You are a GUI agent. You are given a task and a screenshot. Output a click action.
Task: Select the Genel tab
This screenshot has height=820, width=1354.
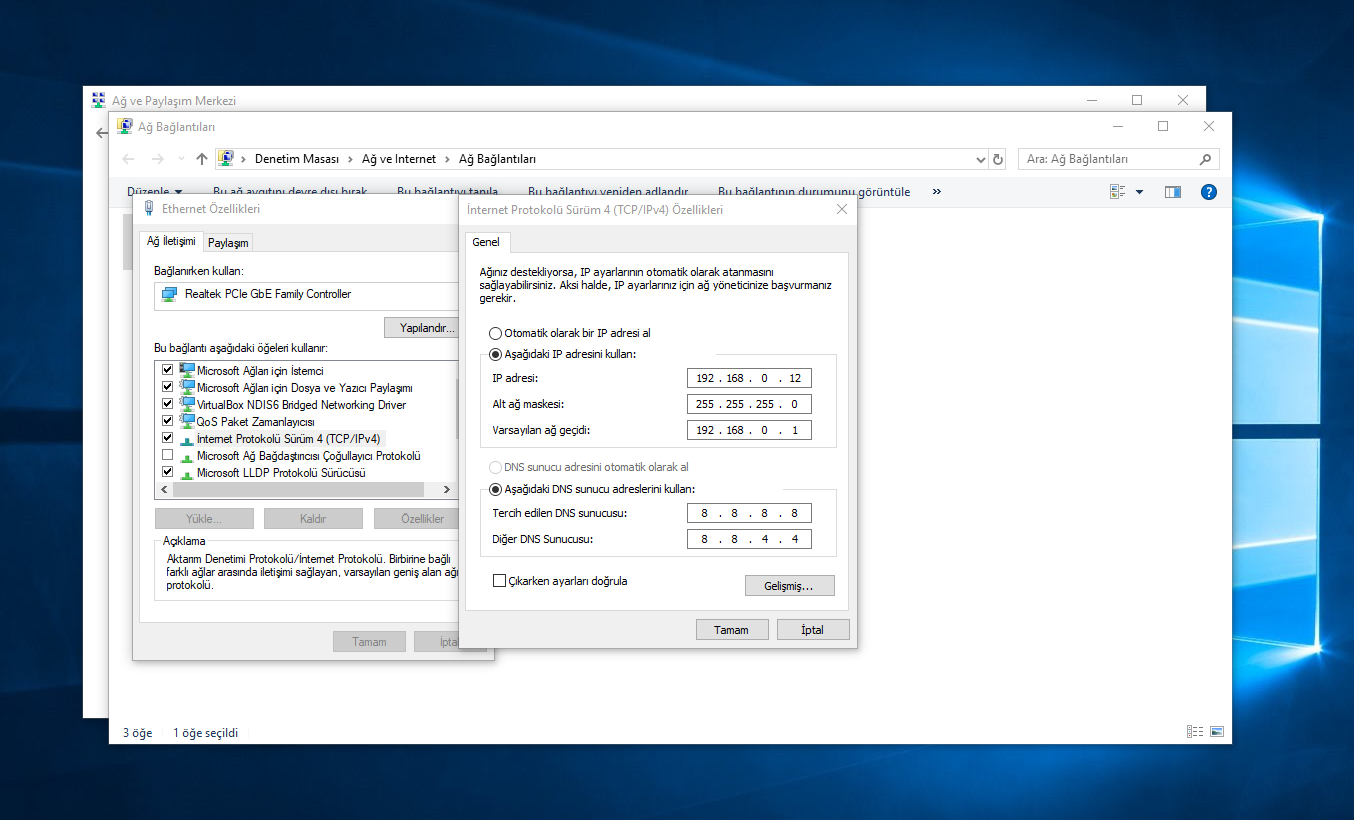pyautogui.click(x=486, y=242)
